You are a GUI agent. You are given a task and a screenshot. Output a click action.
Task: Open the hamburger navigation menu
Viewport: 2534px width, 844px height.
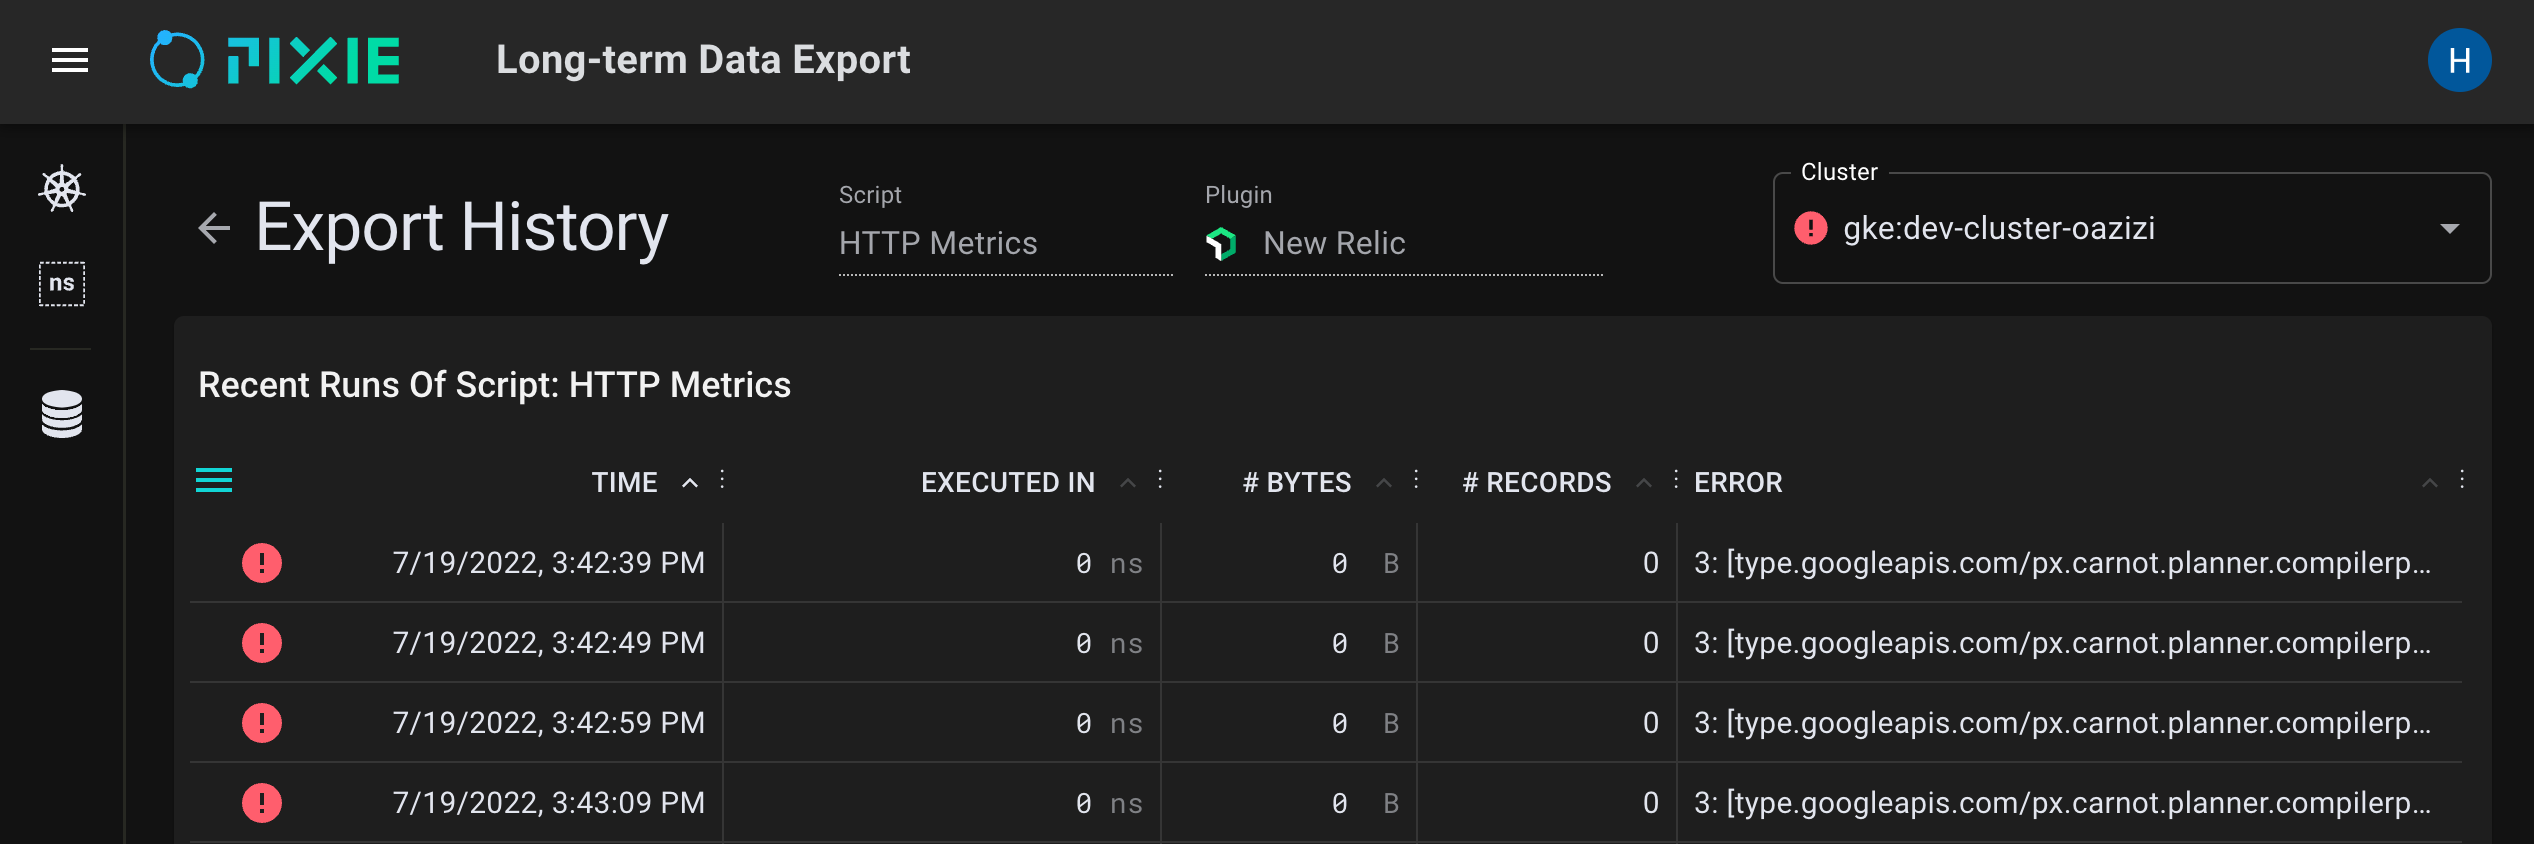(70, 61)
